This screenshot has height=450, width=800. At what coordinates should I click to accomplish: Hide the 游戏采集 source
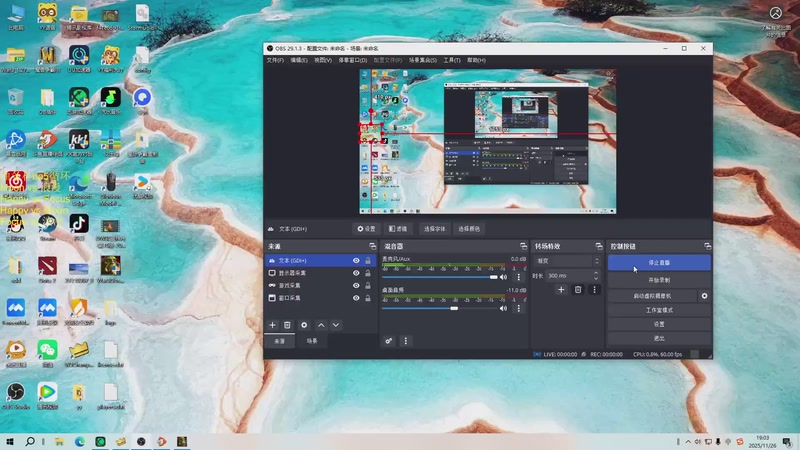click(x=356, y=285)
